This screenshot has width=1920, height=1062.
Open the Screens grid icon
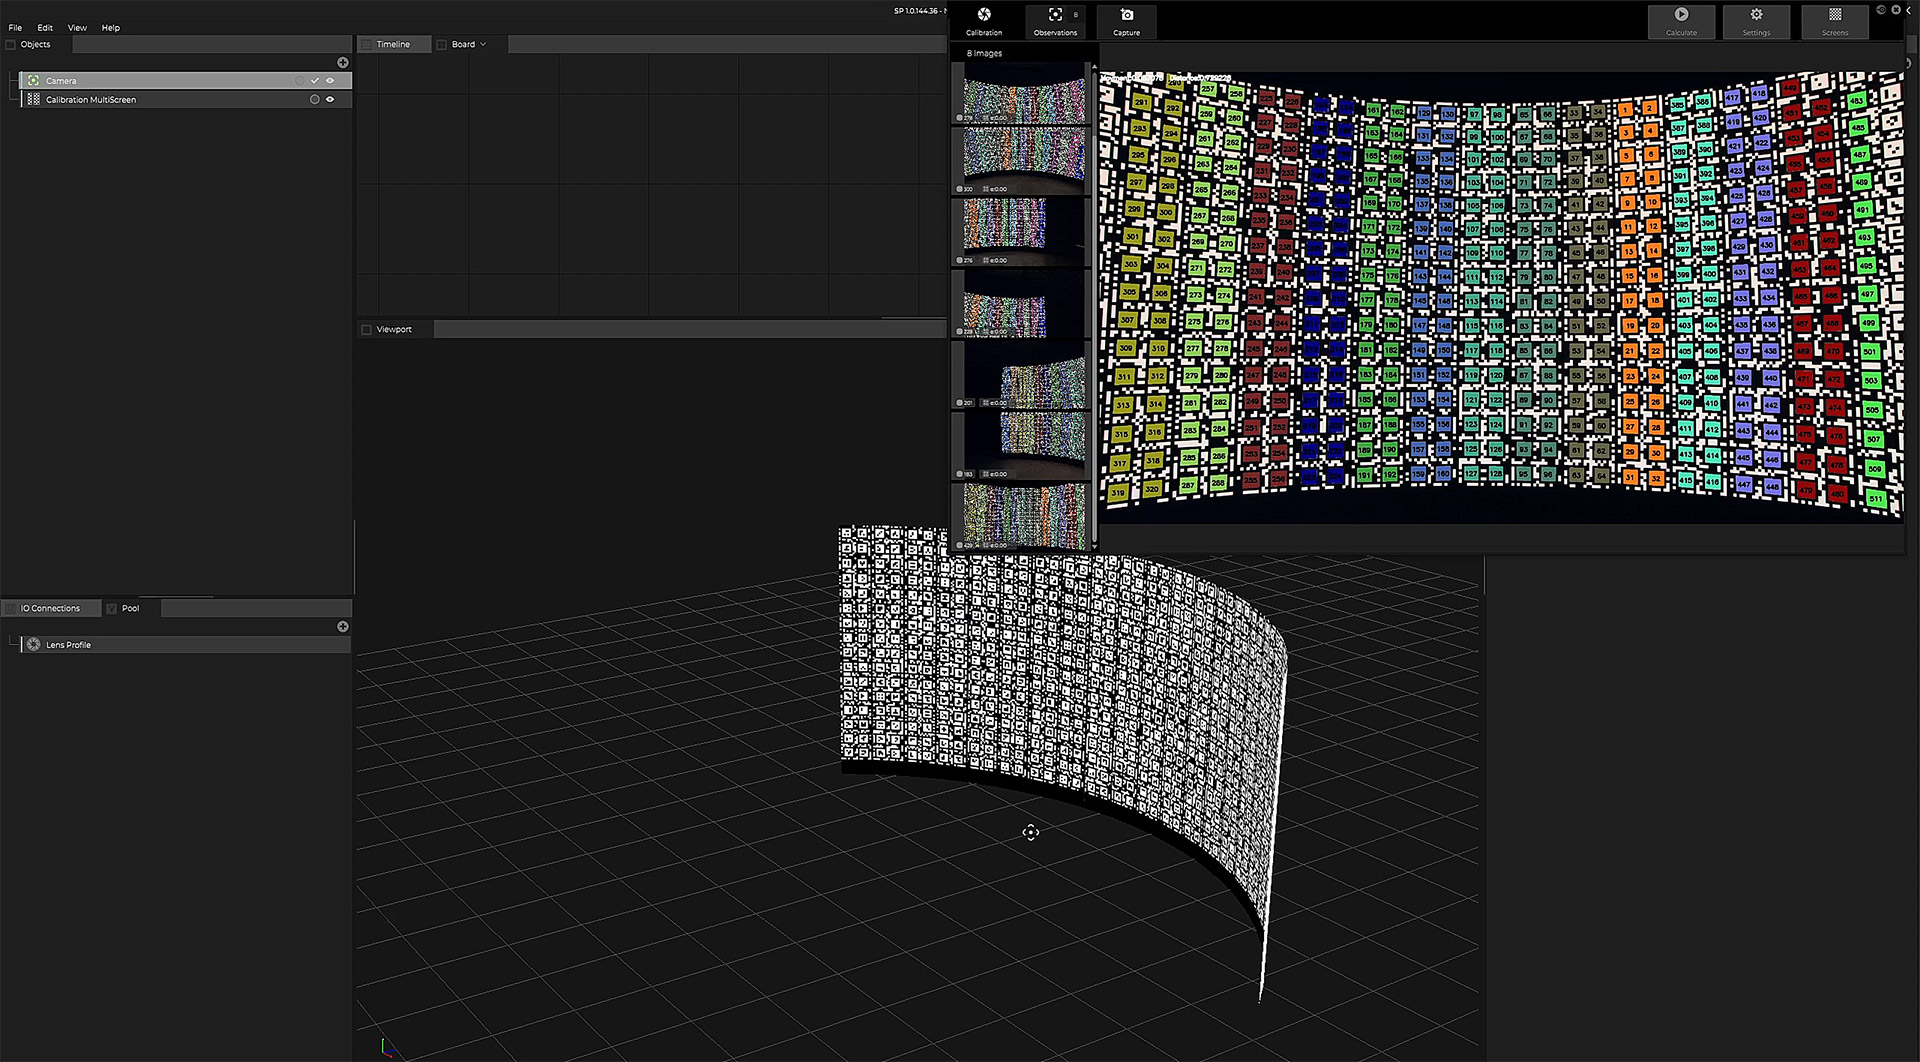click(x=1835, y=15)
